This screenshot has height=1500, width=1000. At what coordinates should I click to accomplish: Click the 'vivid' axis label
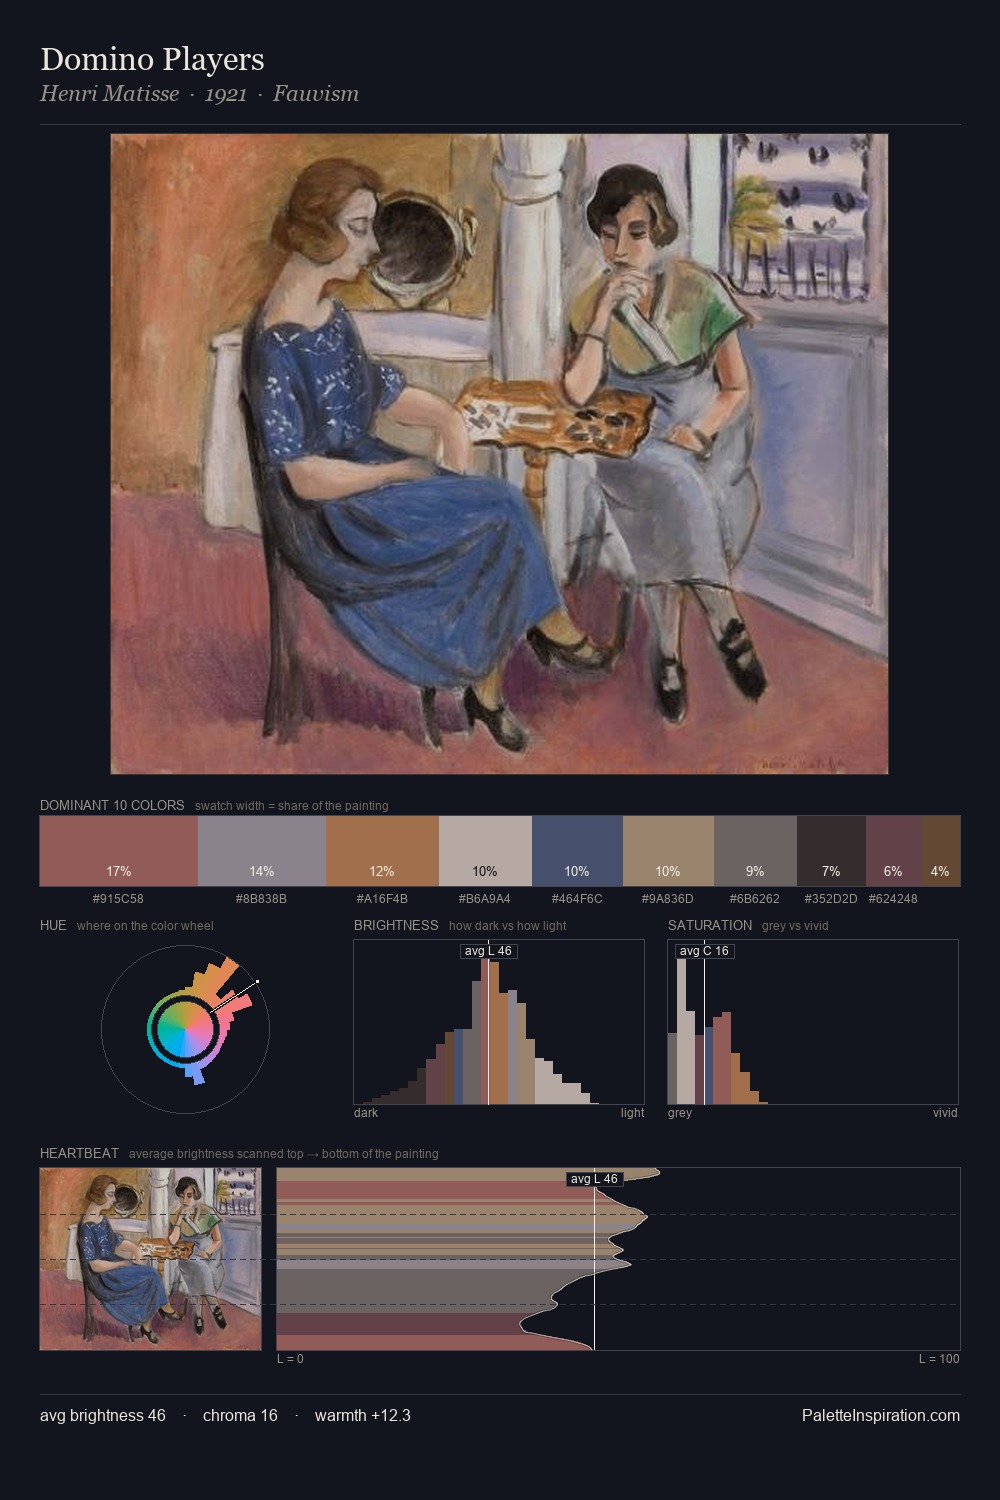click(x=945, y=1113)
